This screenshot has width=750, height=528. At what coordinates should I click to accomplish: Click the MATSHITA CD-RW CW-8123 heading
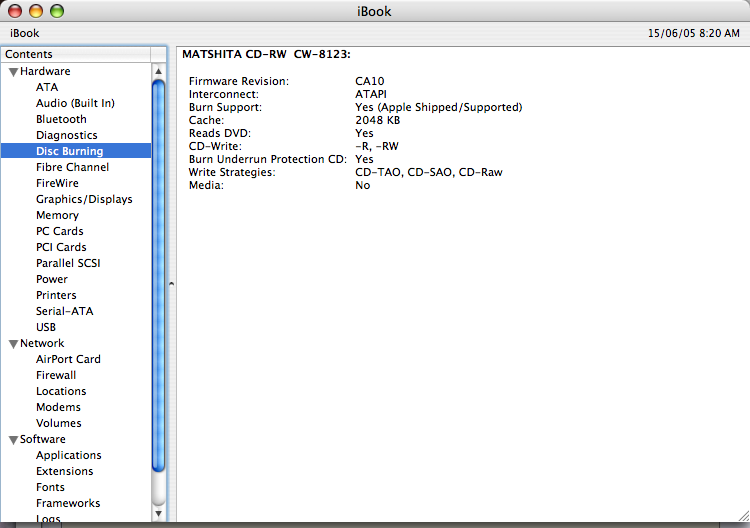[x=266, y=54]
